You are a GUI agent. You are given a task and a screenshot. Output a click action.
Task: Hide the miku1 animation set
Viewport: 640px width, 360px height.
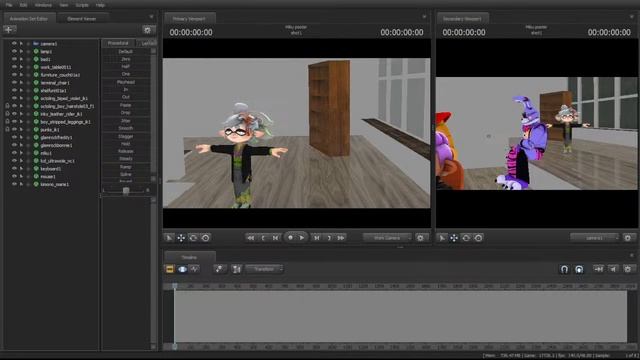[x=14, y=153]
